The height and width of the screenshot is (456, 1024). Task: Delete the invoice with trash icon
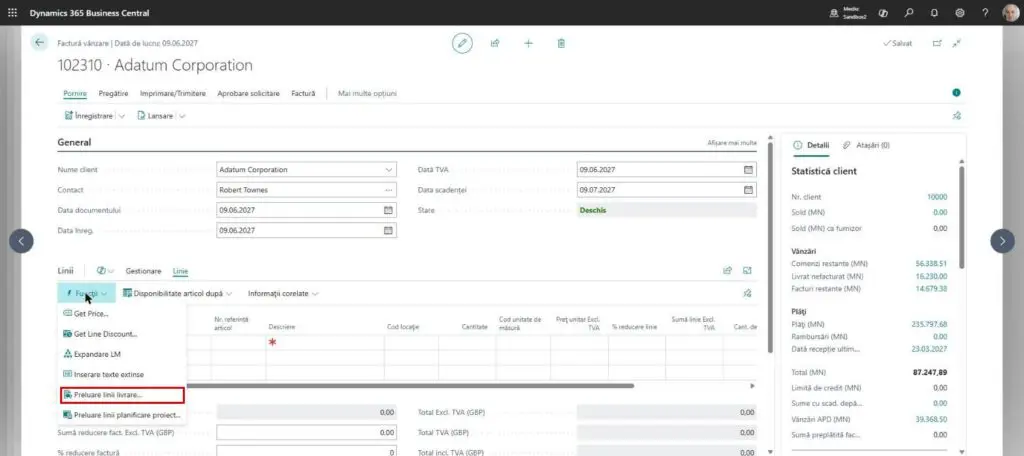pyautogui.click(x=561, y=43)
